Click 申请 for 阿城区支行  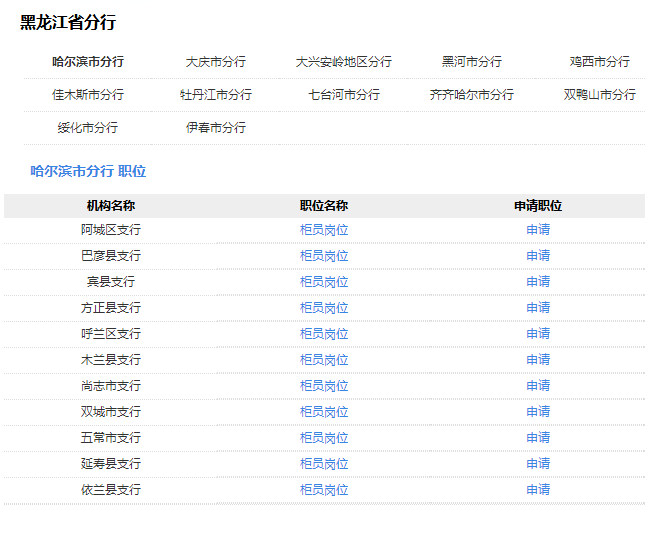[538, 230]
